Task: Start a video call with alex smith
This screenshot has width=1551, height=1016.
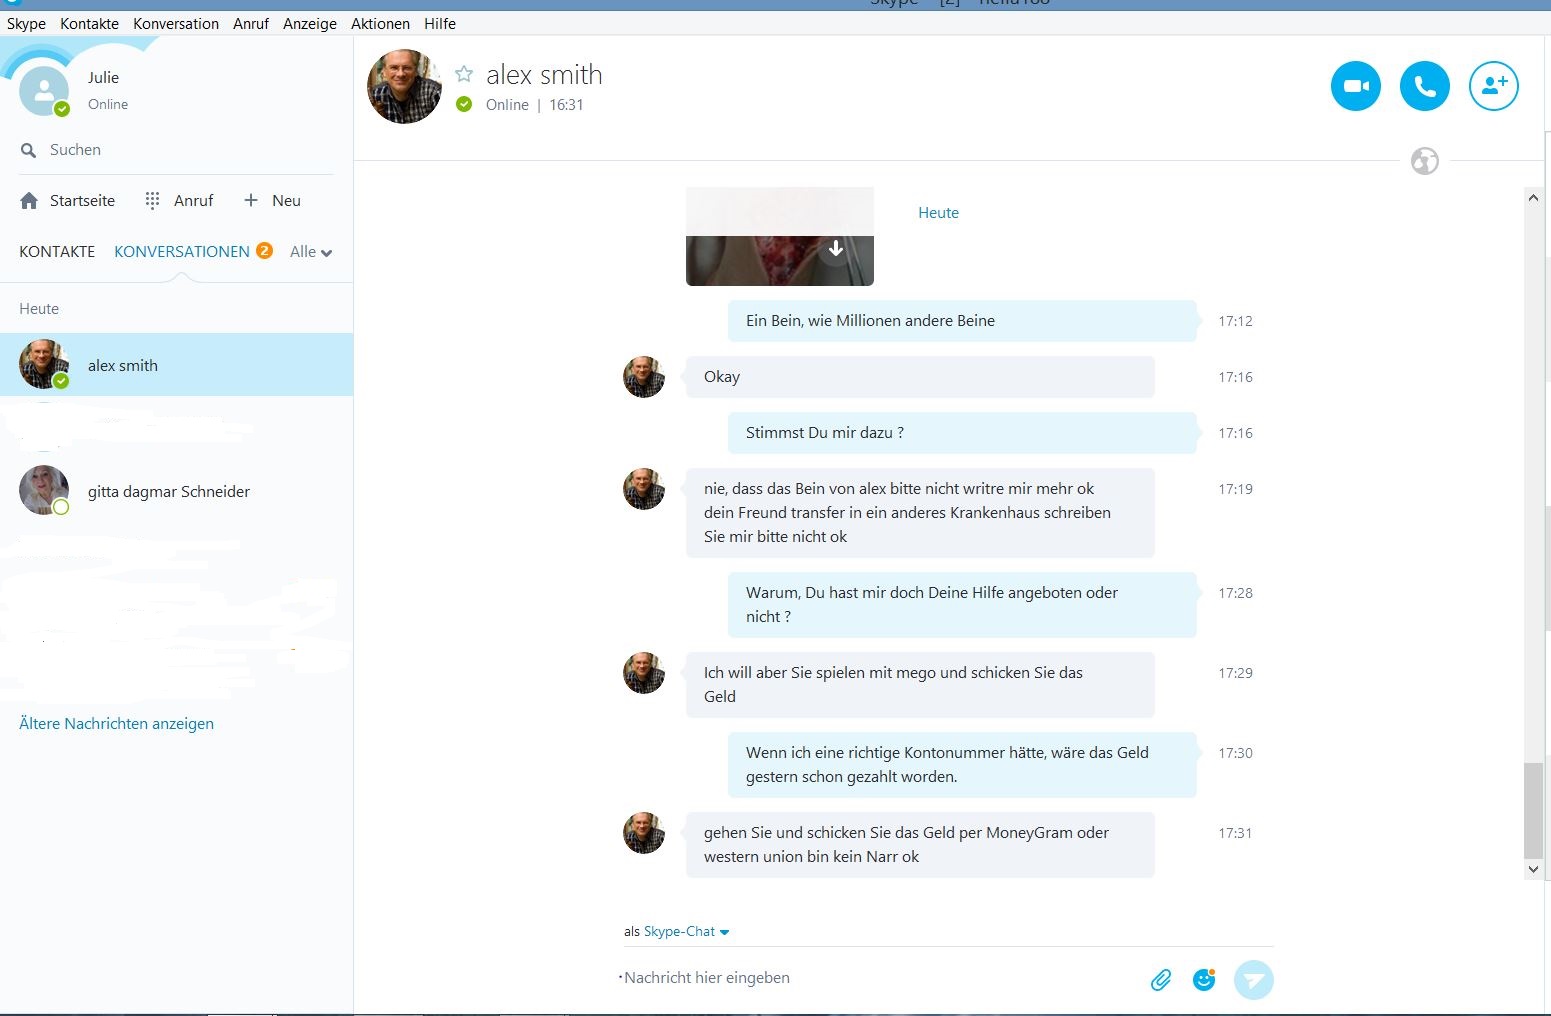Action: pyautogui.click(x=1355, y=86)
